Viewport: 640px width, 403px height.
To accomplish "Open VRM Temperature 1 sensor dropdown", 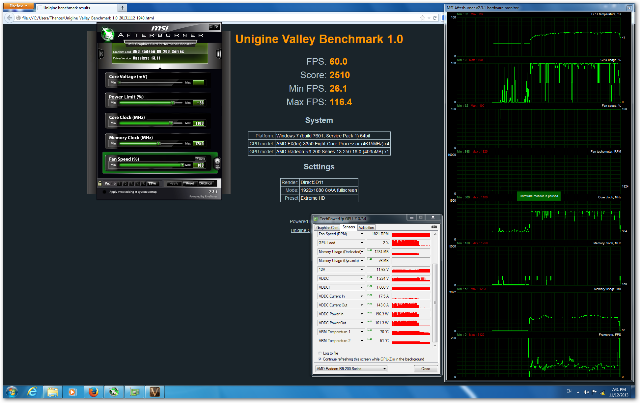I will 362,332.
